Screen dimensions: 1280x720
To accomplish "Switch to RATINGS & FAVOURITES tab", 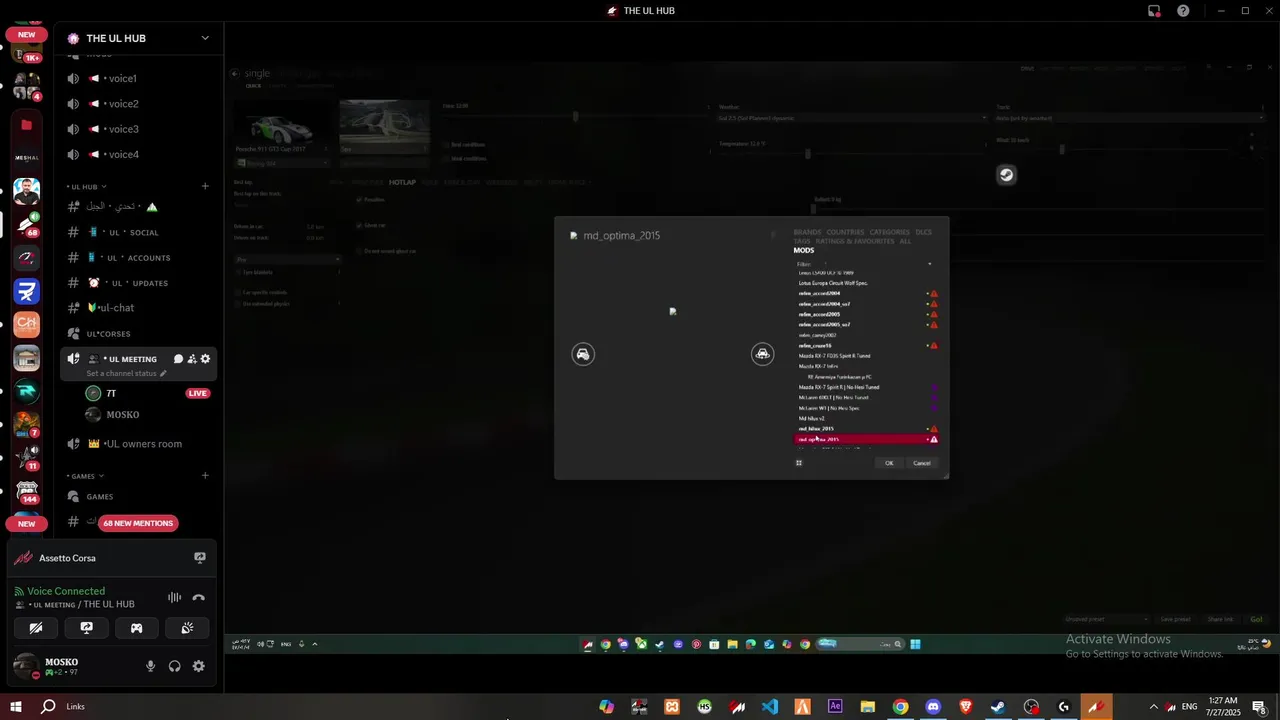I will 855,241.
